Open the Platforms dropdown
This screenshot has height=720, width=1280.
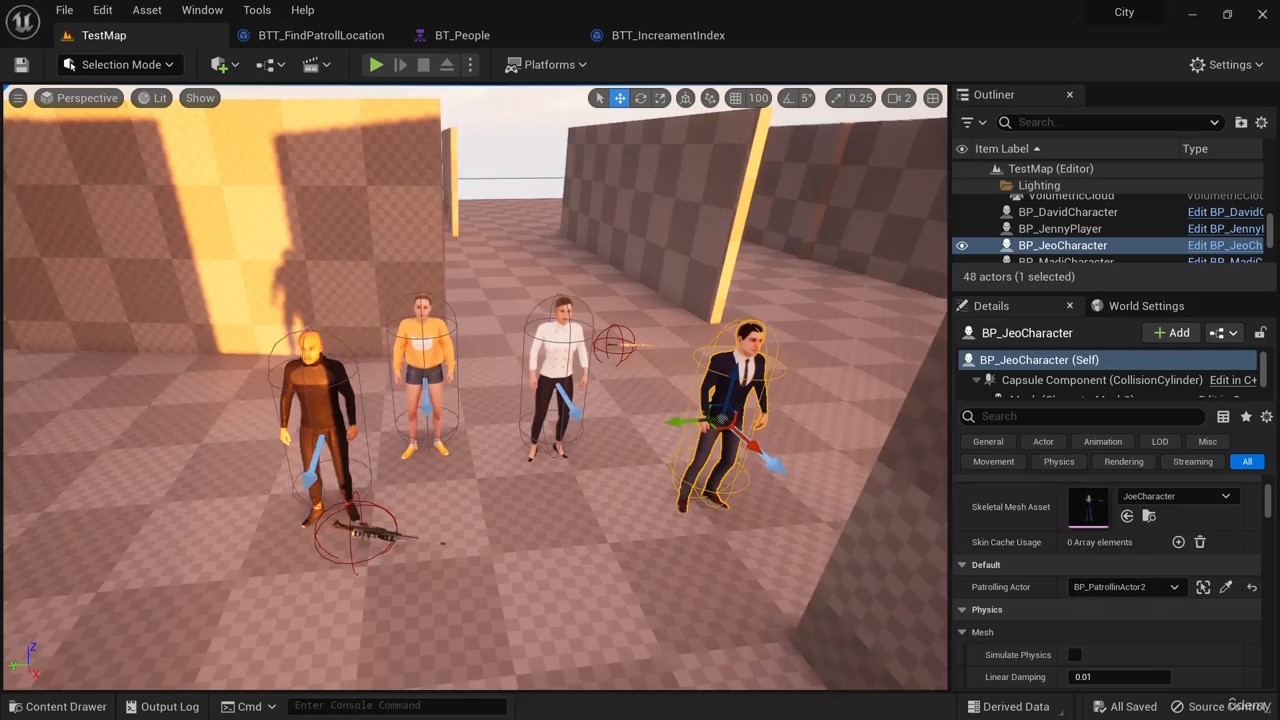click(547, 65)
